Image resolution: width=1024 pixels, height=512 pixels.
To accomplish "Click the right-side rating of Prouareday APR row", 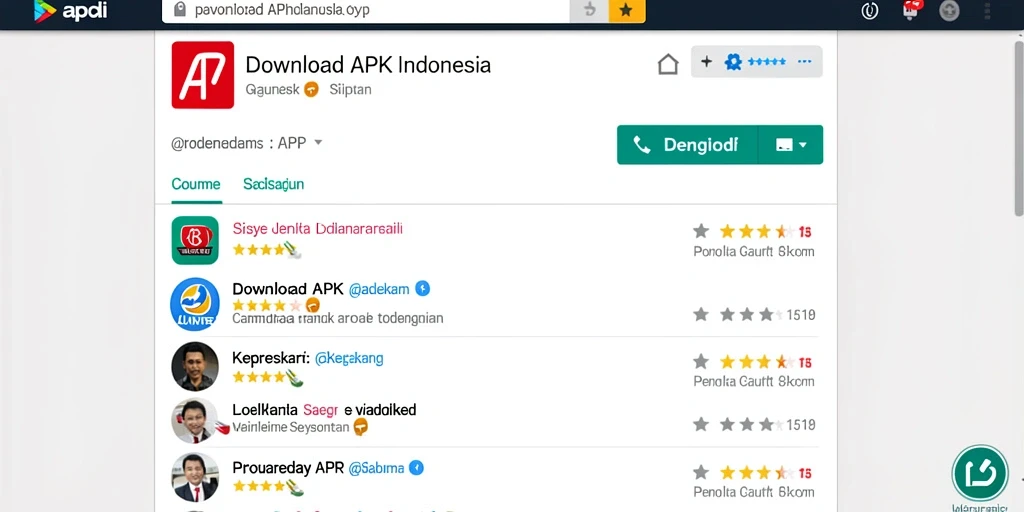I will pos(752,472).
